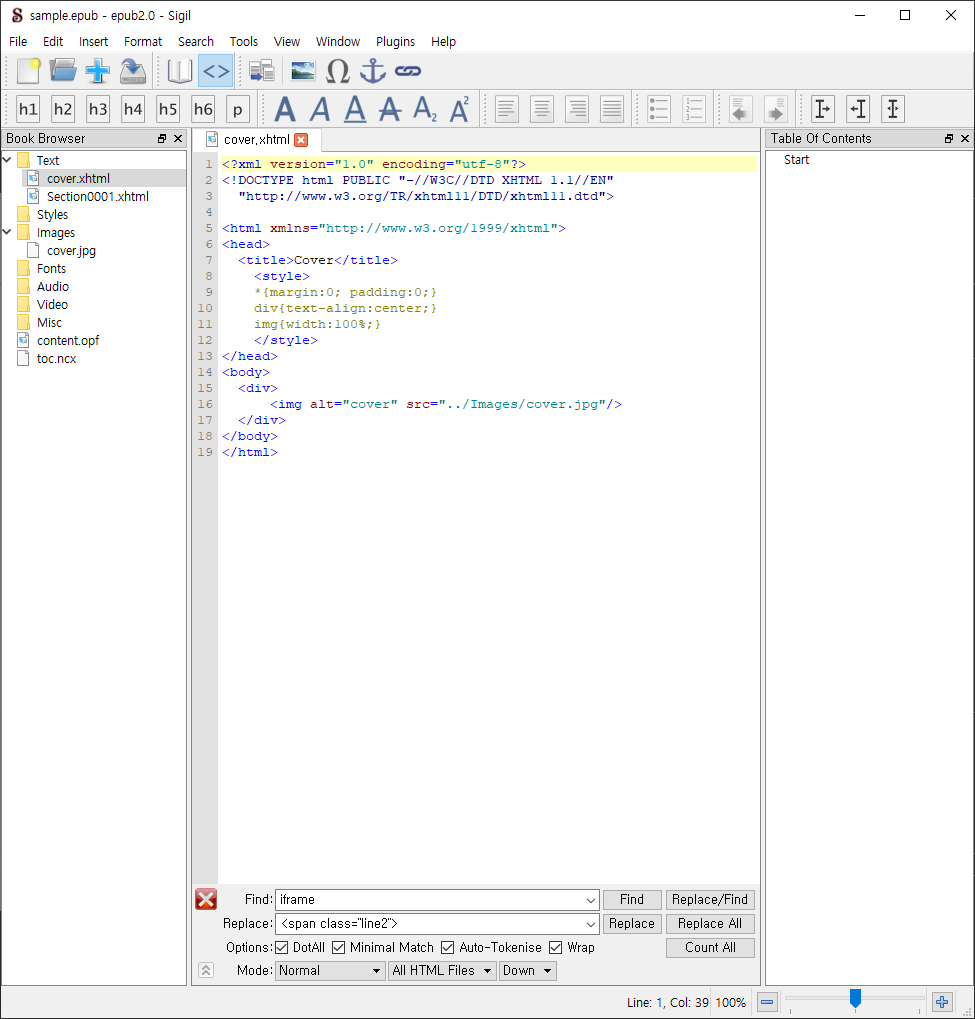This screenshot has height=1019, width=975.
Task: Open the Tools menu
Action: [x=244, y=42]
